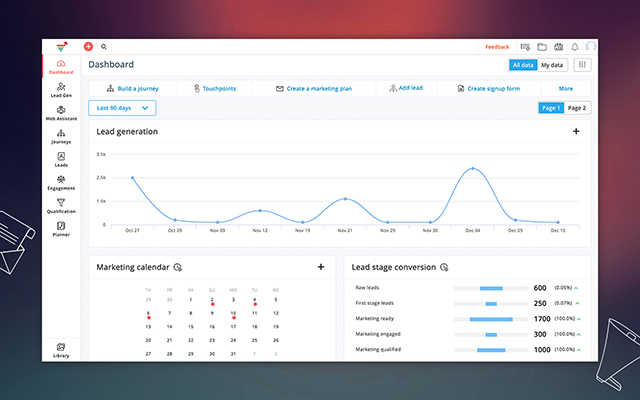Open Library in the sidebar

pyautogui.click(x=61, y=351)
